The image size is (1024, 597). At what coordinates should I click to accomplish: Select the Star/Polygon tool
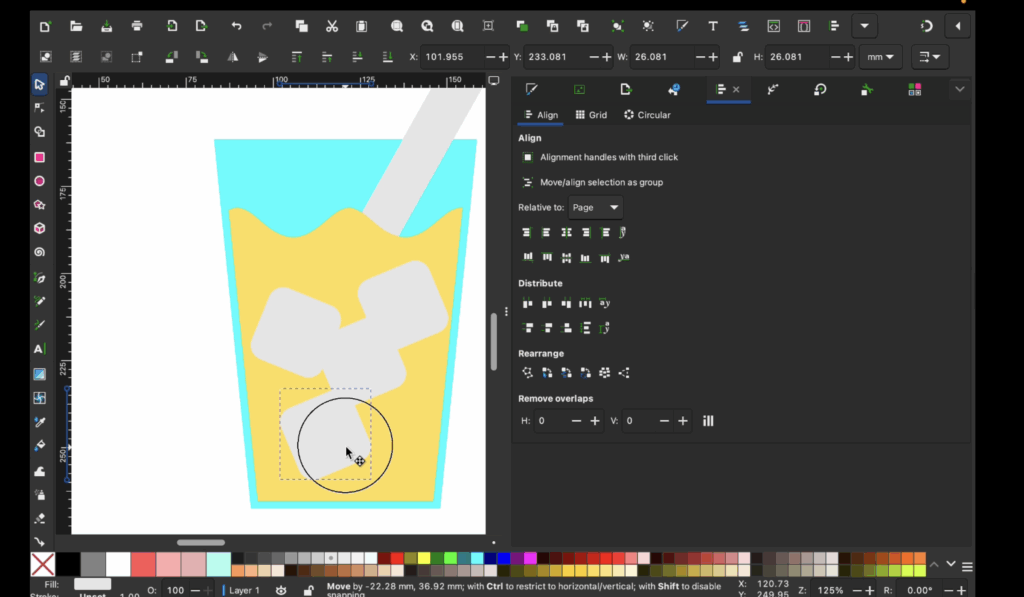[39, 204]
